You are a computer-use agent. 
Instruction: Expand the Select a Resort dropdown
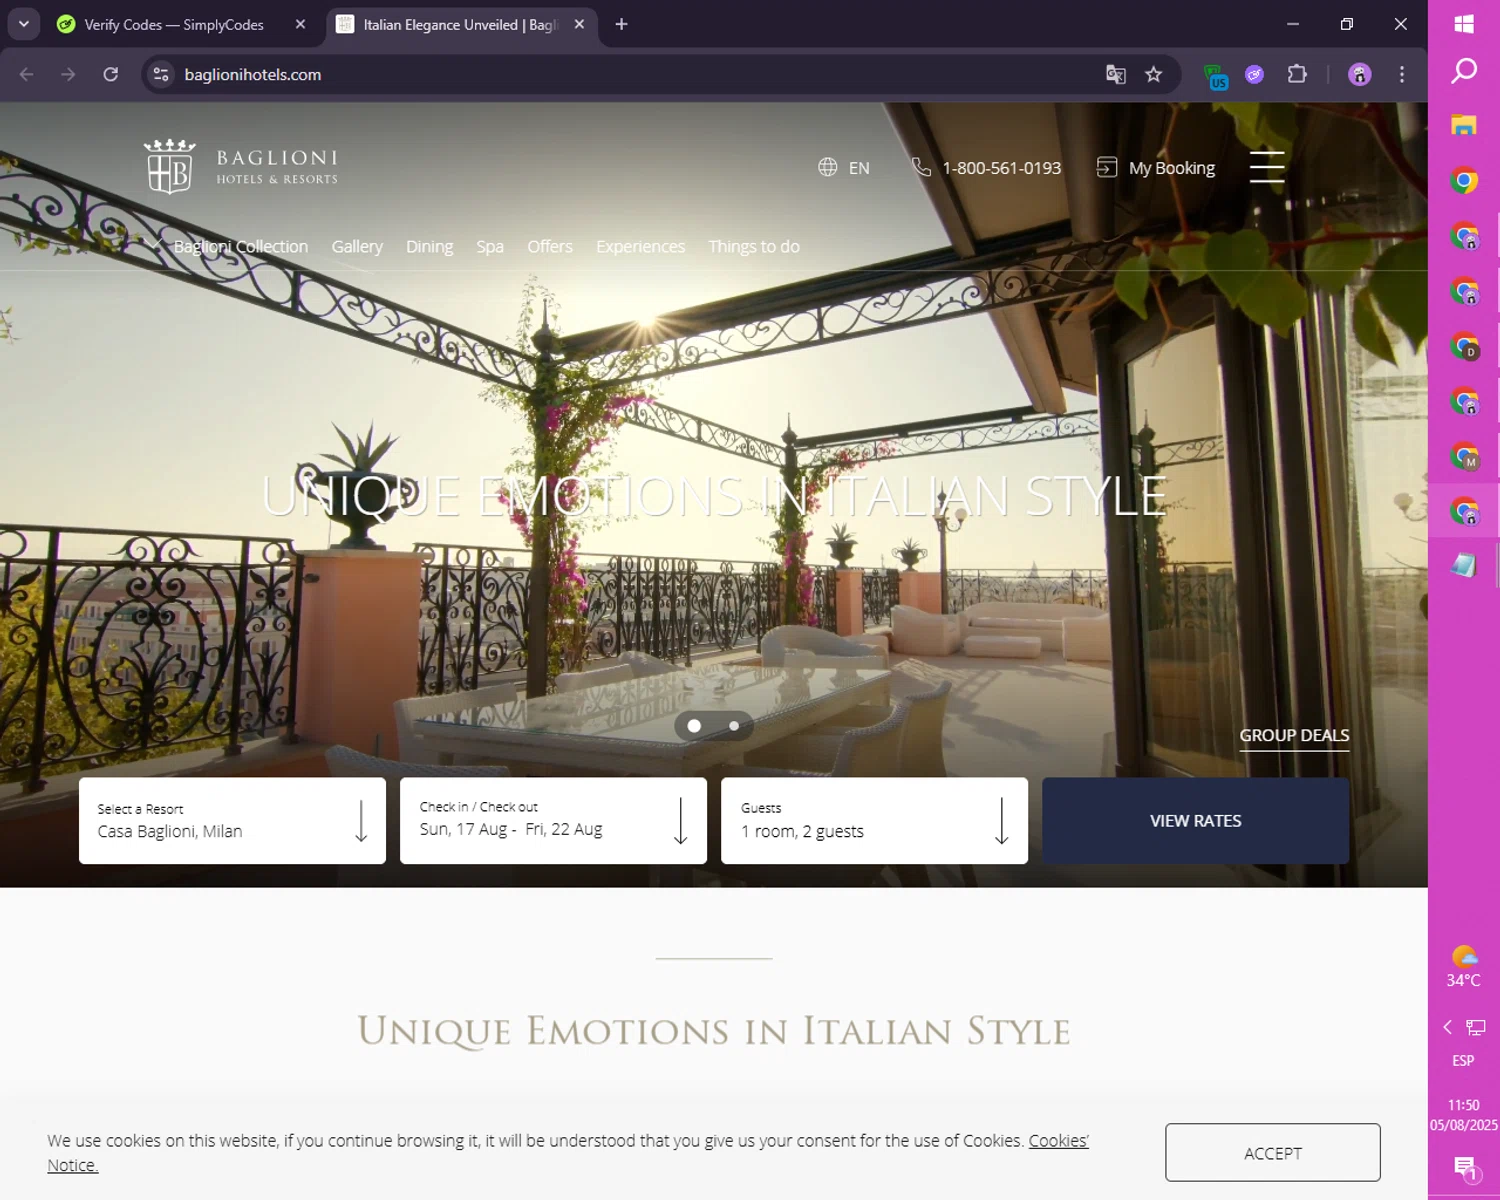pyautogui.click(x=232, y=821)
